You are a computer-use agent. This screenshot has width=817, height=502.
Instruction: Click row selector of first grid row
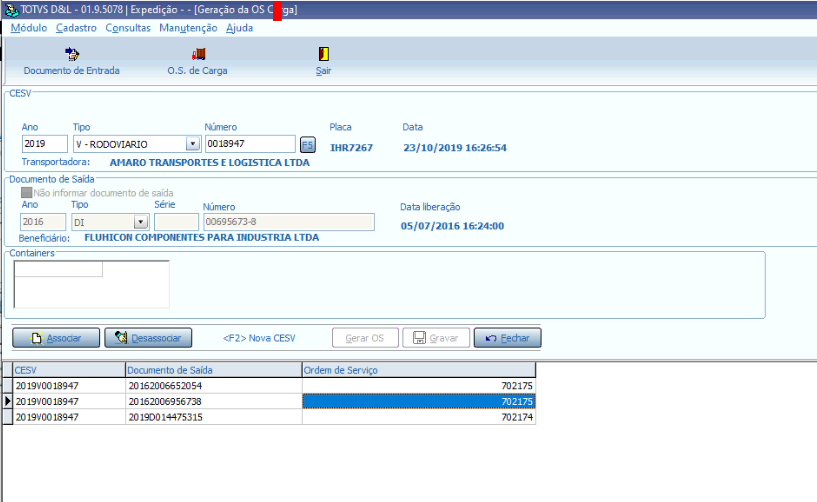(8, 386)
